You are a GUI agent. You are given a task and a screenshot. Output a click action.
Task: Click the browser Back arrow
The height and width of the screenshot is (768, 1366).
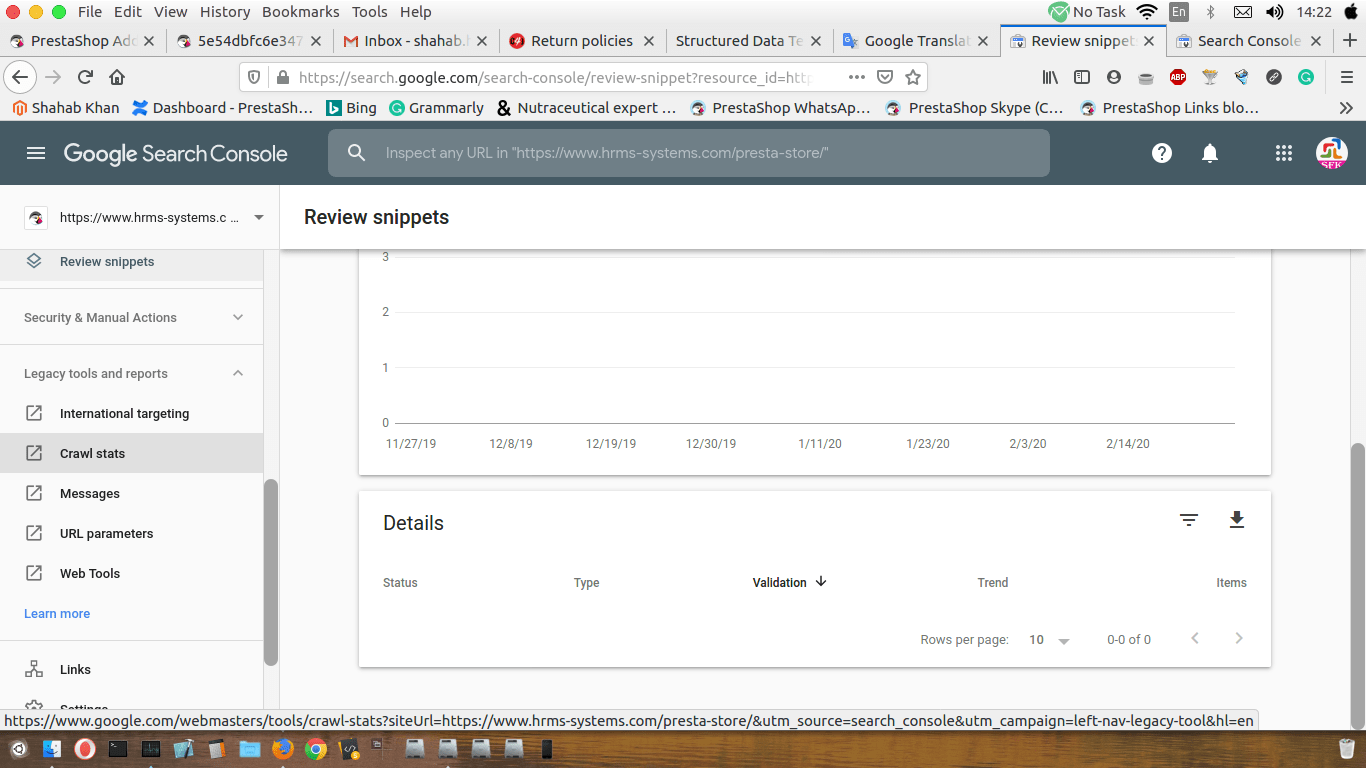point(20,77)
